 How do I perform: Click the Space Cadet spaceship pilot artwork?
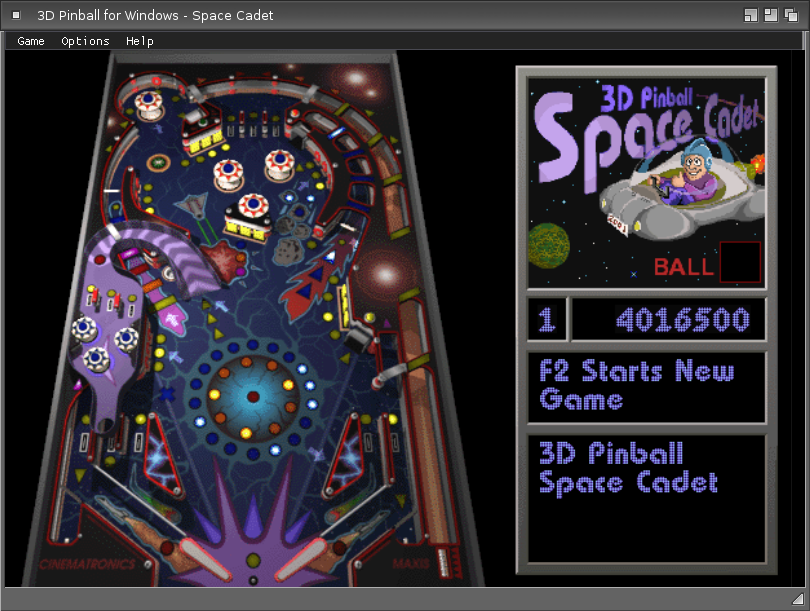[682, 191]
